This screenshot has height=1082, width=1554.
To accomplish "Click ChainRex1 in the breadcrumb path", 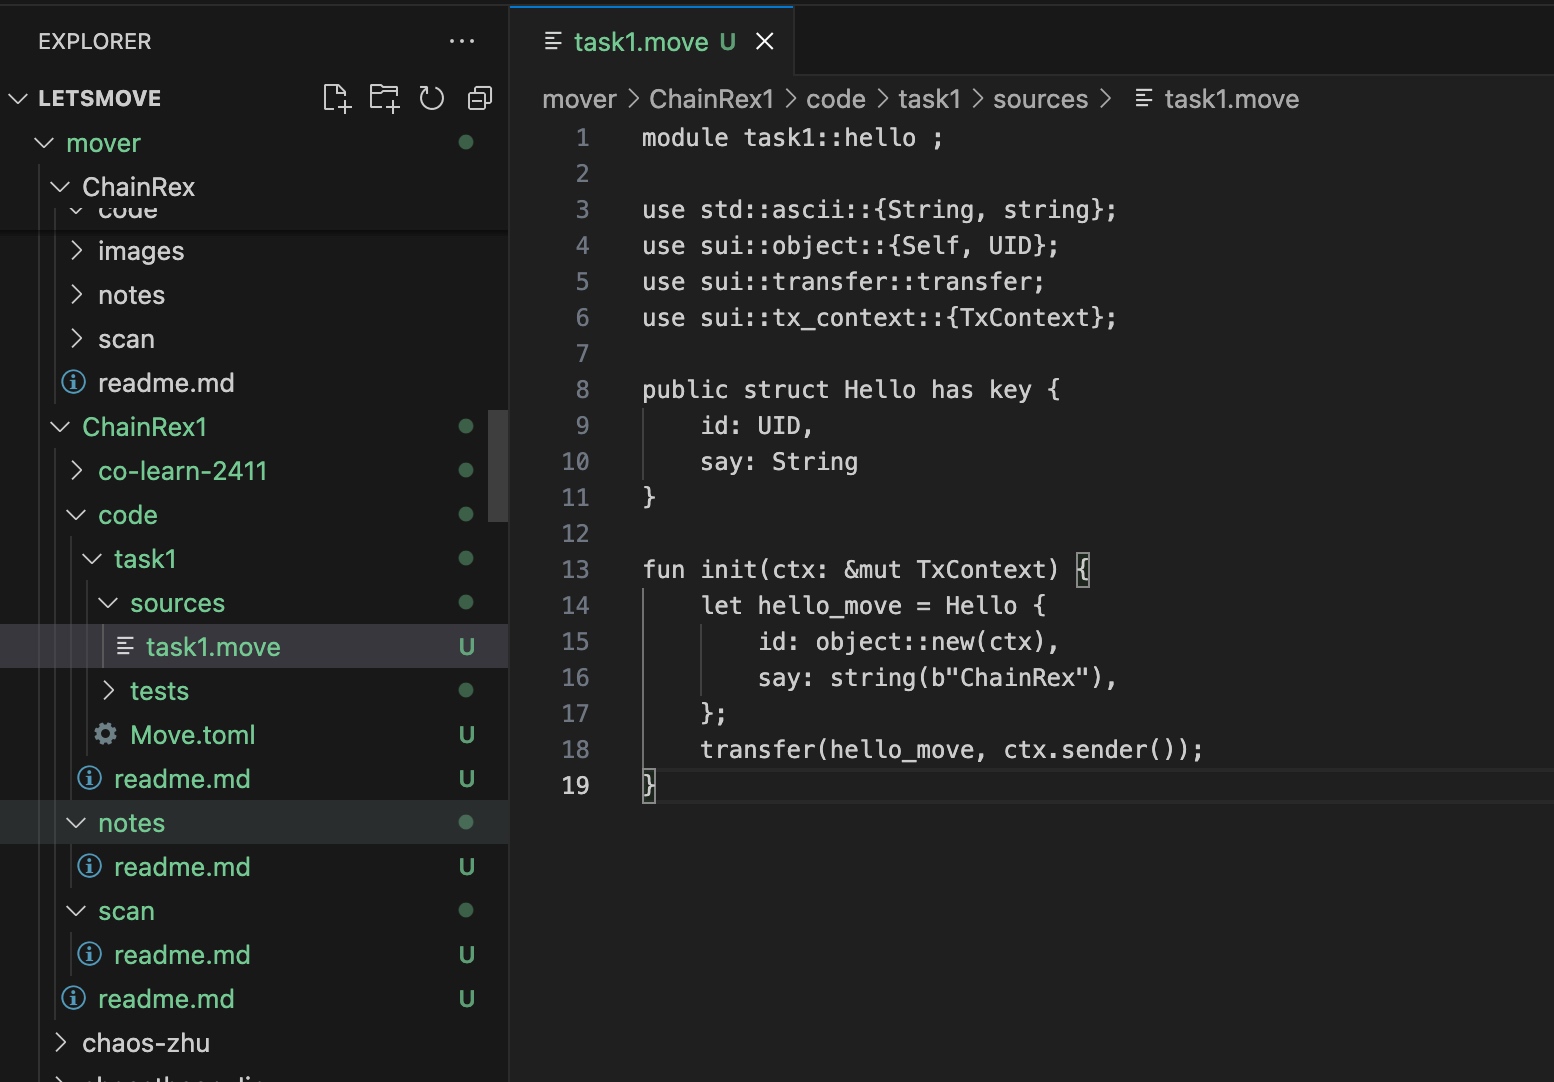I will 711,99.
